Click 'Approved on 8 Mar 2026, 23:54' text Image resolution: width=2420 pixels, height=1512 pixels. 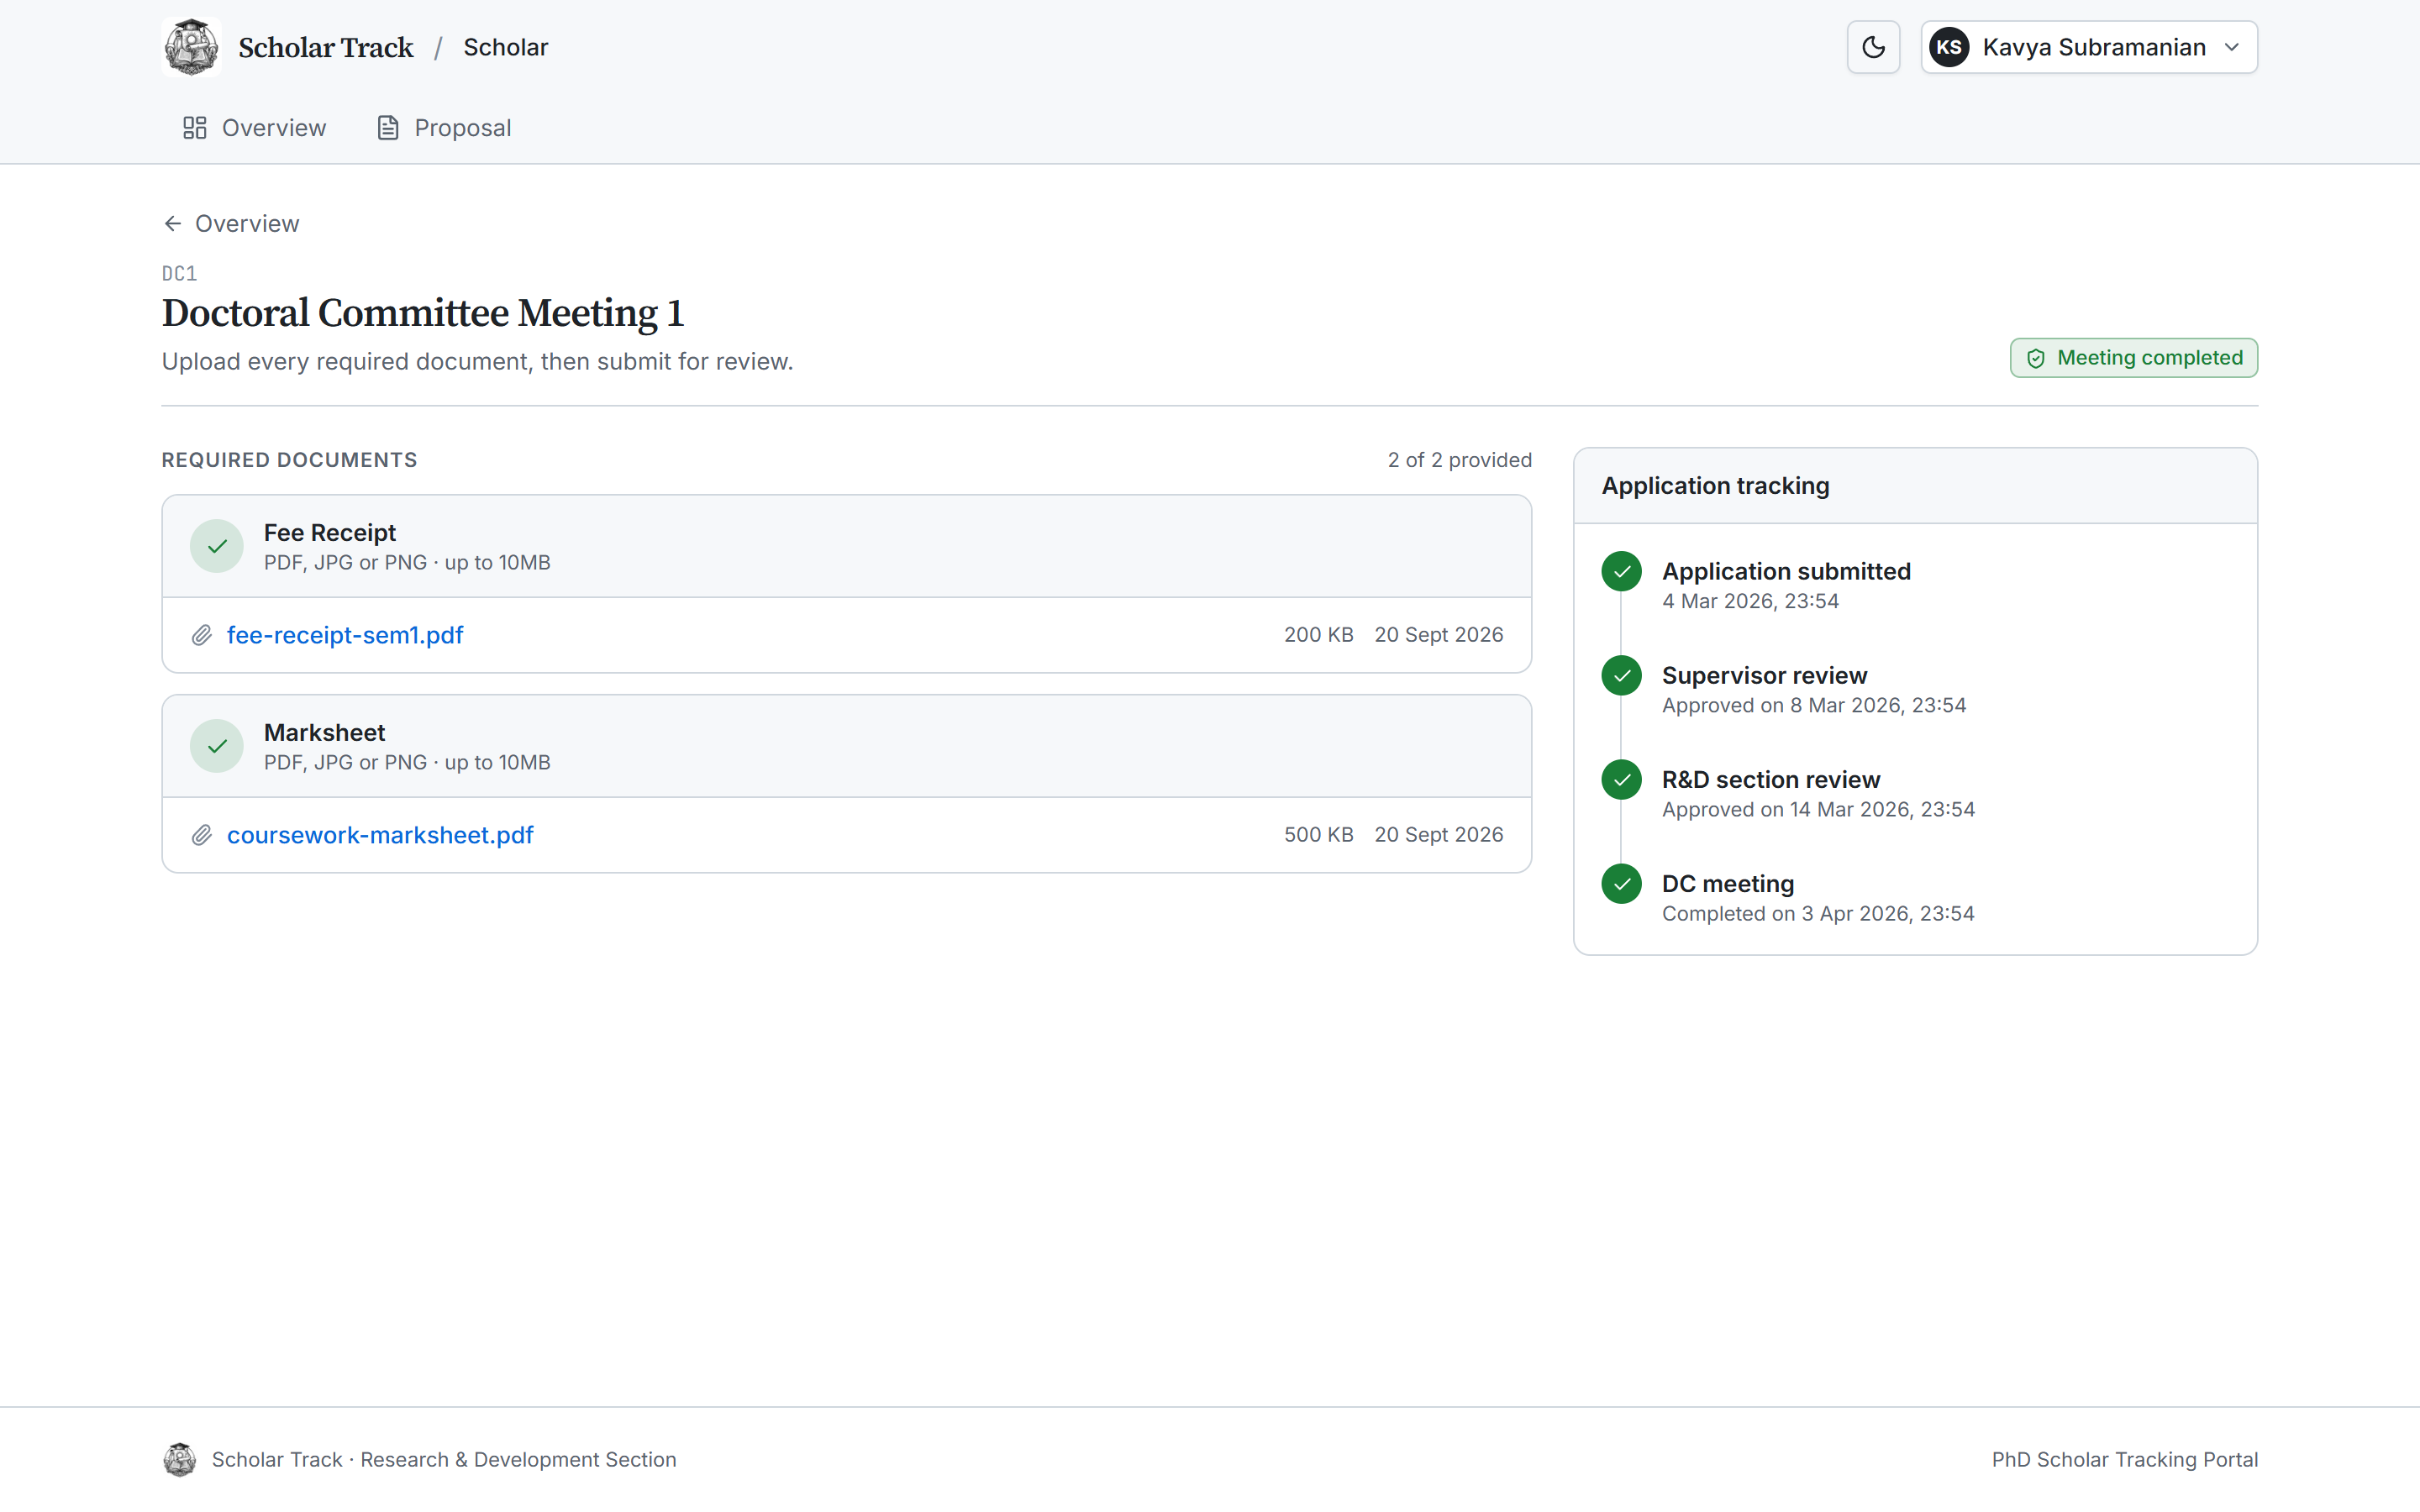click(1814, 706)
